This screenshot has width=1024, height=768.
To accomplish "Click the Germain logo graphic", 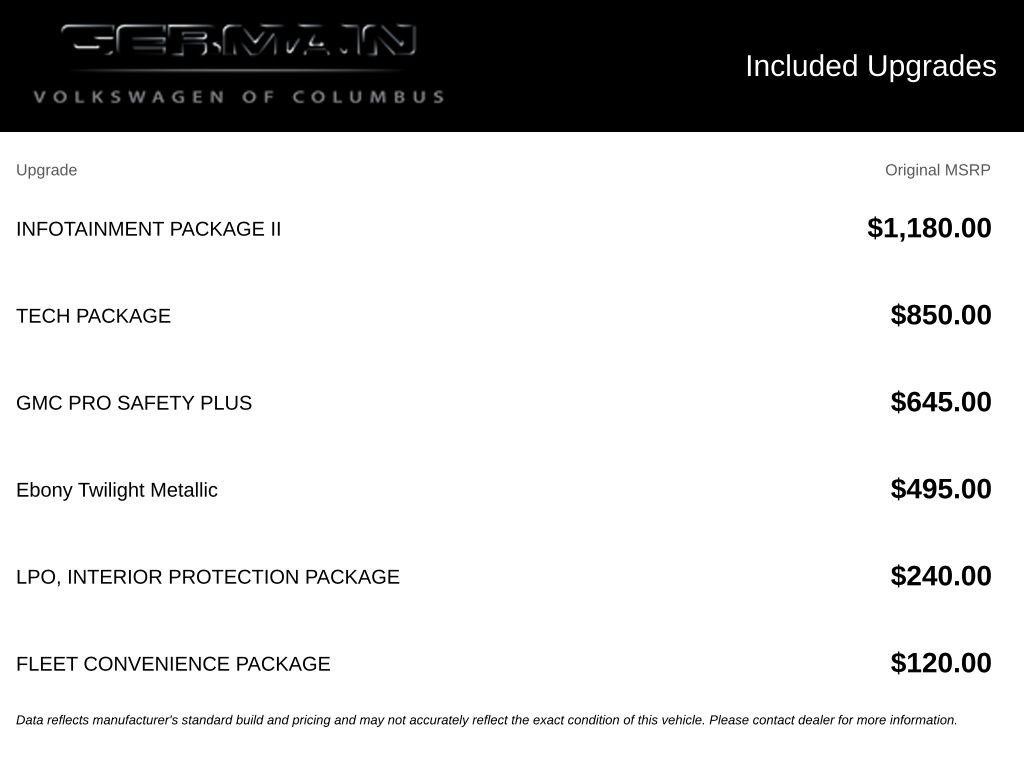I will point(238,40).
